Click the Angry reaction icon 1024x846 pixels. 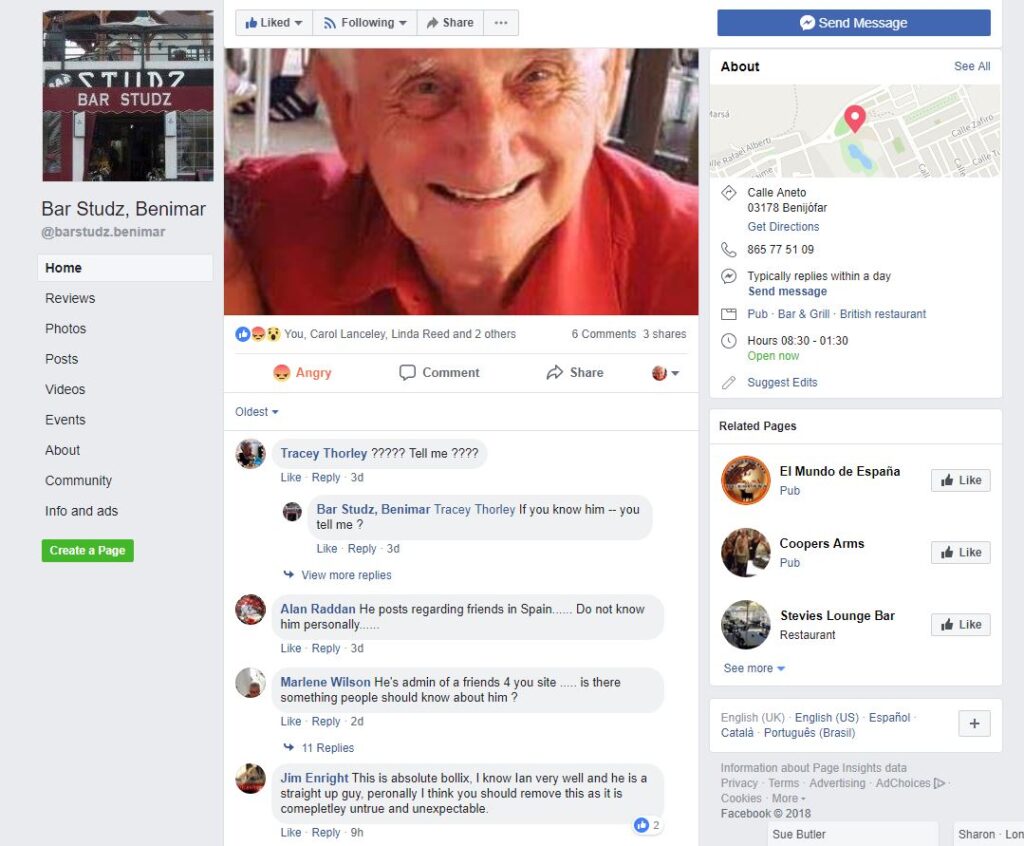pyautogui.click(x=281, y=373)
